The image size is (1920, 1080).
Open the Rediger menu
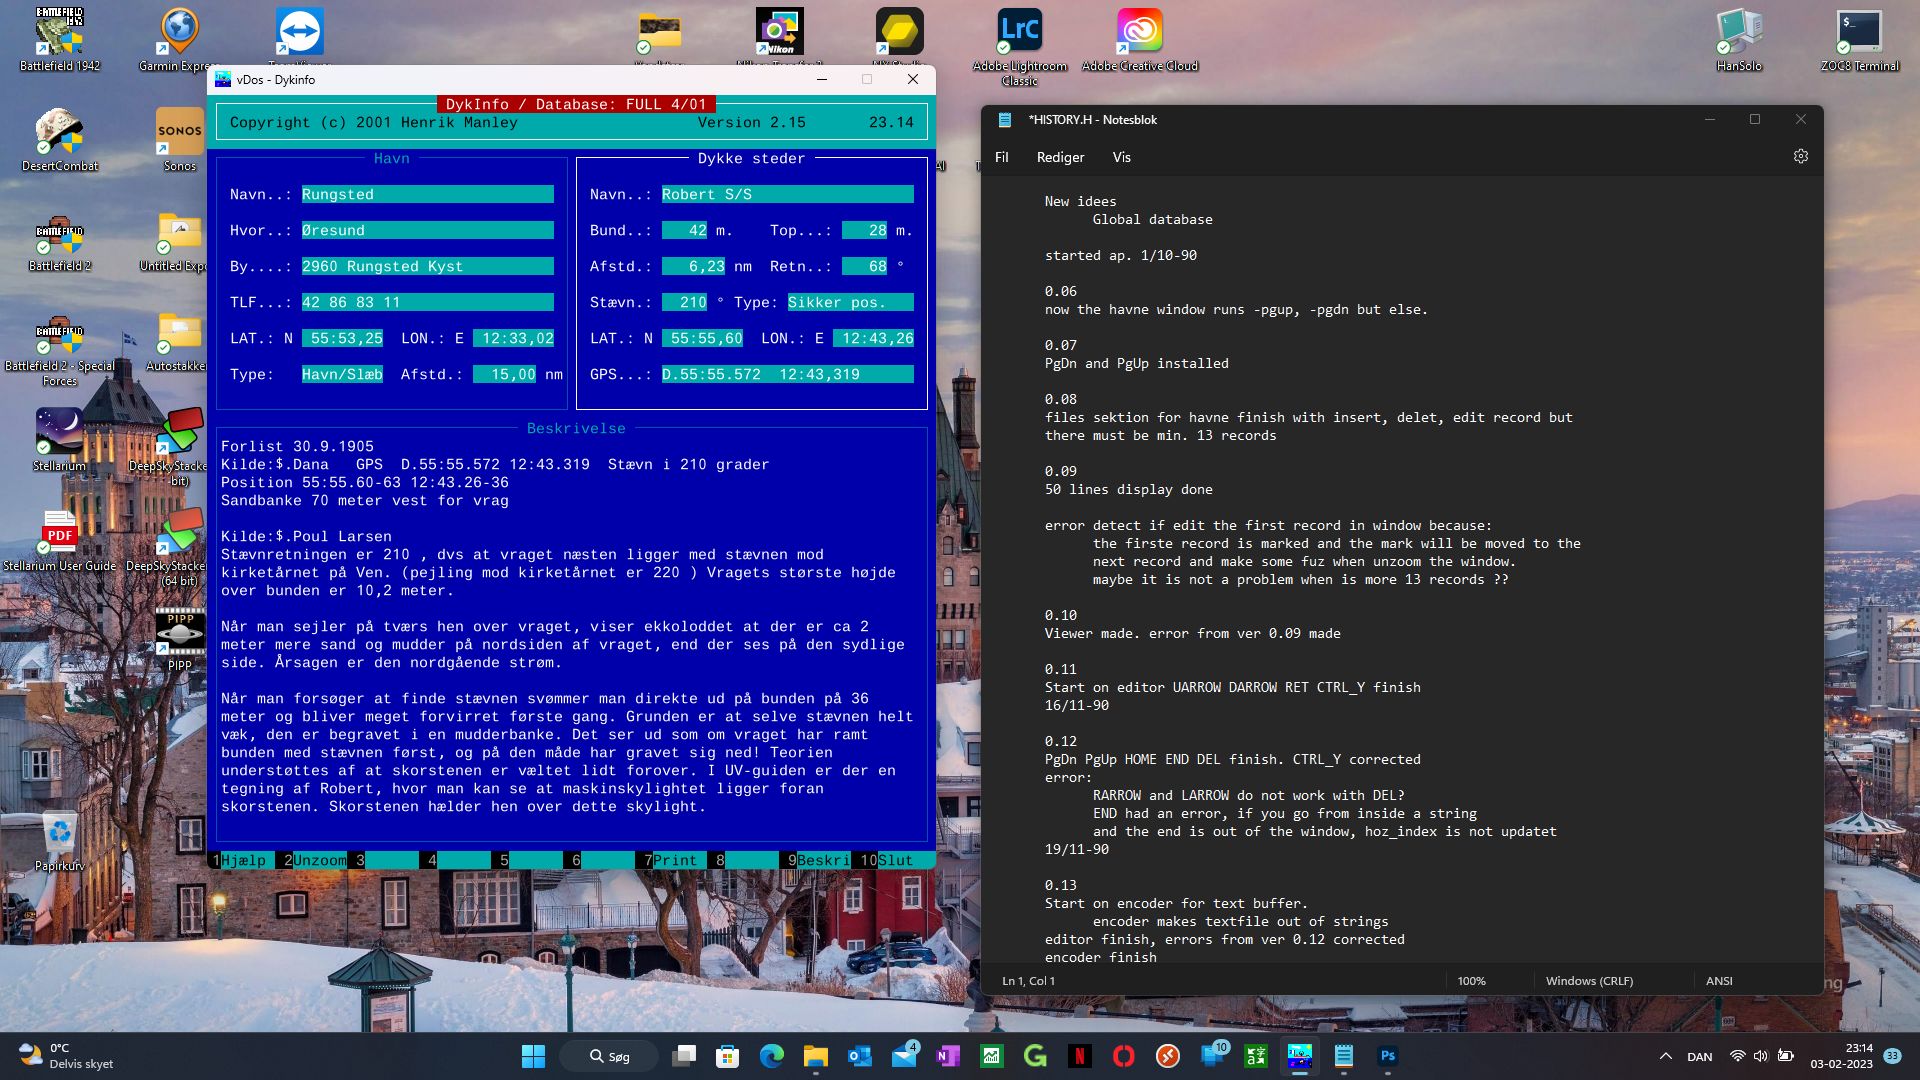click(1060, 157)
